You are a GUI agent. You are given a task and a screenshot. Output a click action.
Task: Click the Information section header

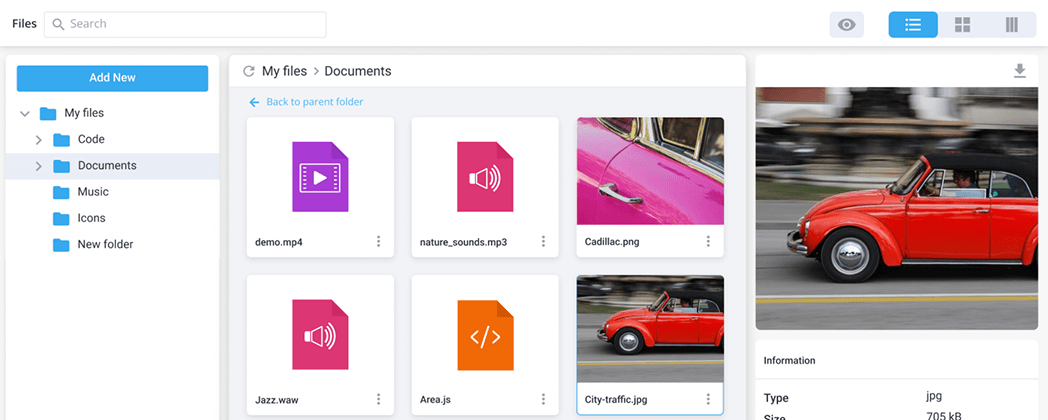[x=789, y=360]
